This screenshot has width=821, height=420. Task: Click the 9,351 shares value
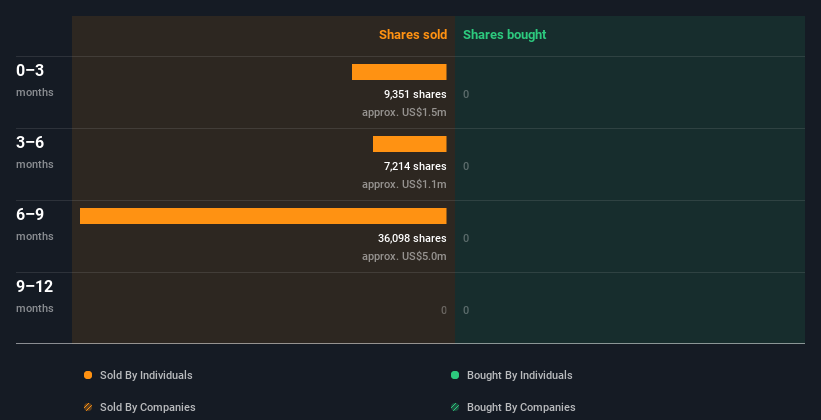click(x=415, y=94)
